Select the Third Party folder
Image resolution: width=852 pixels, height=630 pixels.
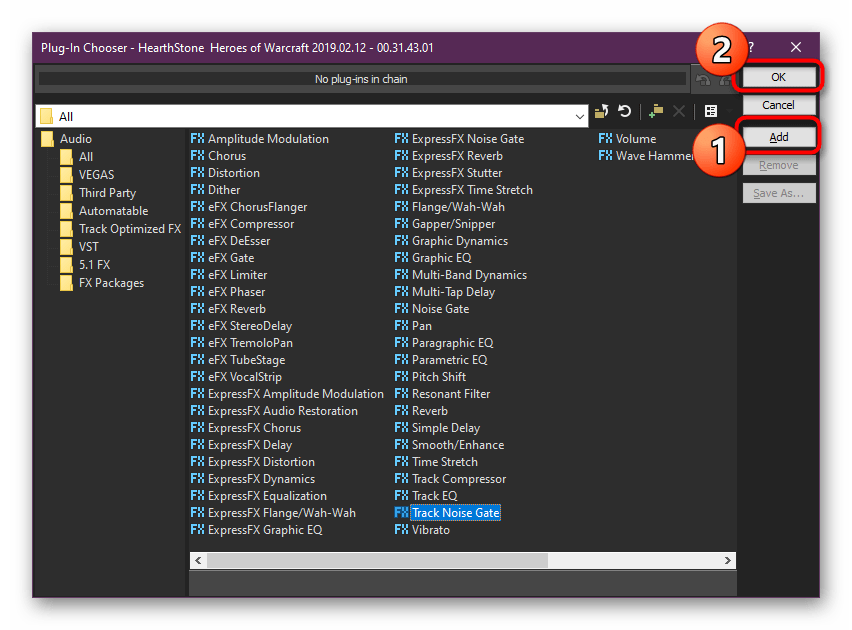pos(107,193)
